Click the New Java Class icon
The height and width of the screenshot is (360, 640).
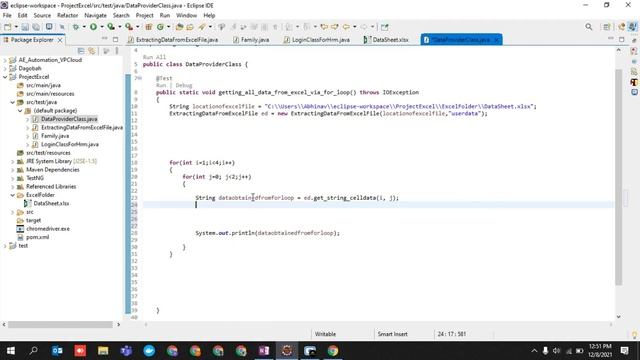[160, 27]
